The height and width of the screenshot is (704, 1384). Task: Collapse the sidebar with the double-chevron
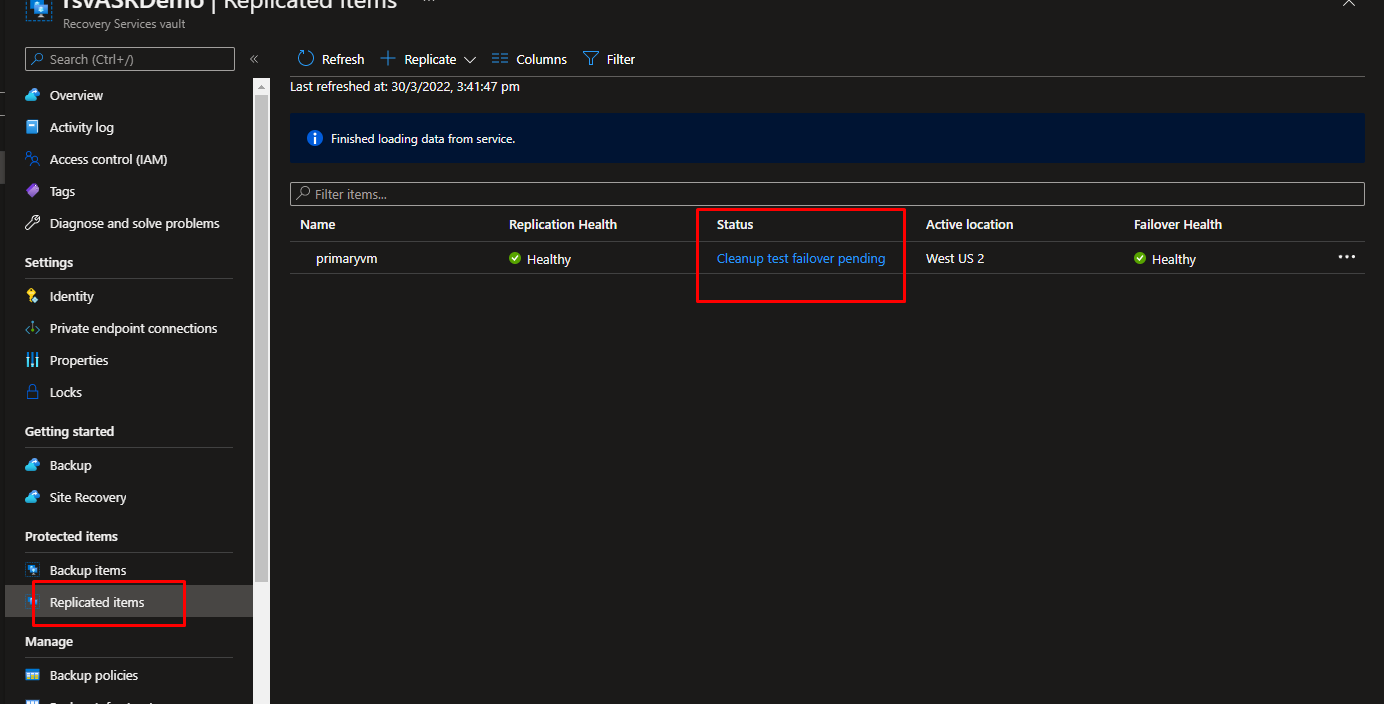(253, 58)
